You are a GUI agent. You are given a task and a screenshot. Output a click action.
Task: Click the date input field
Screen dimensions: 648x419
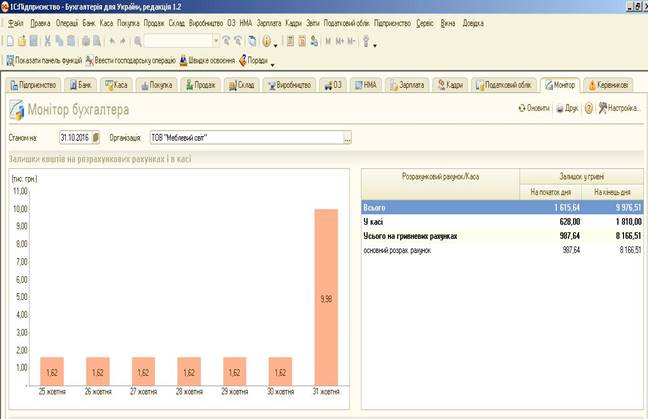[74, 138]
